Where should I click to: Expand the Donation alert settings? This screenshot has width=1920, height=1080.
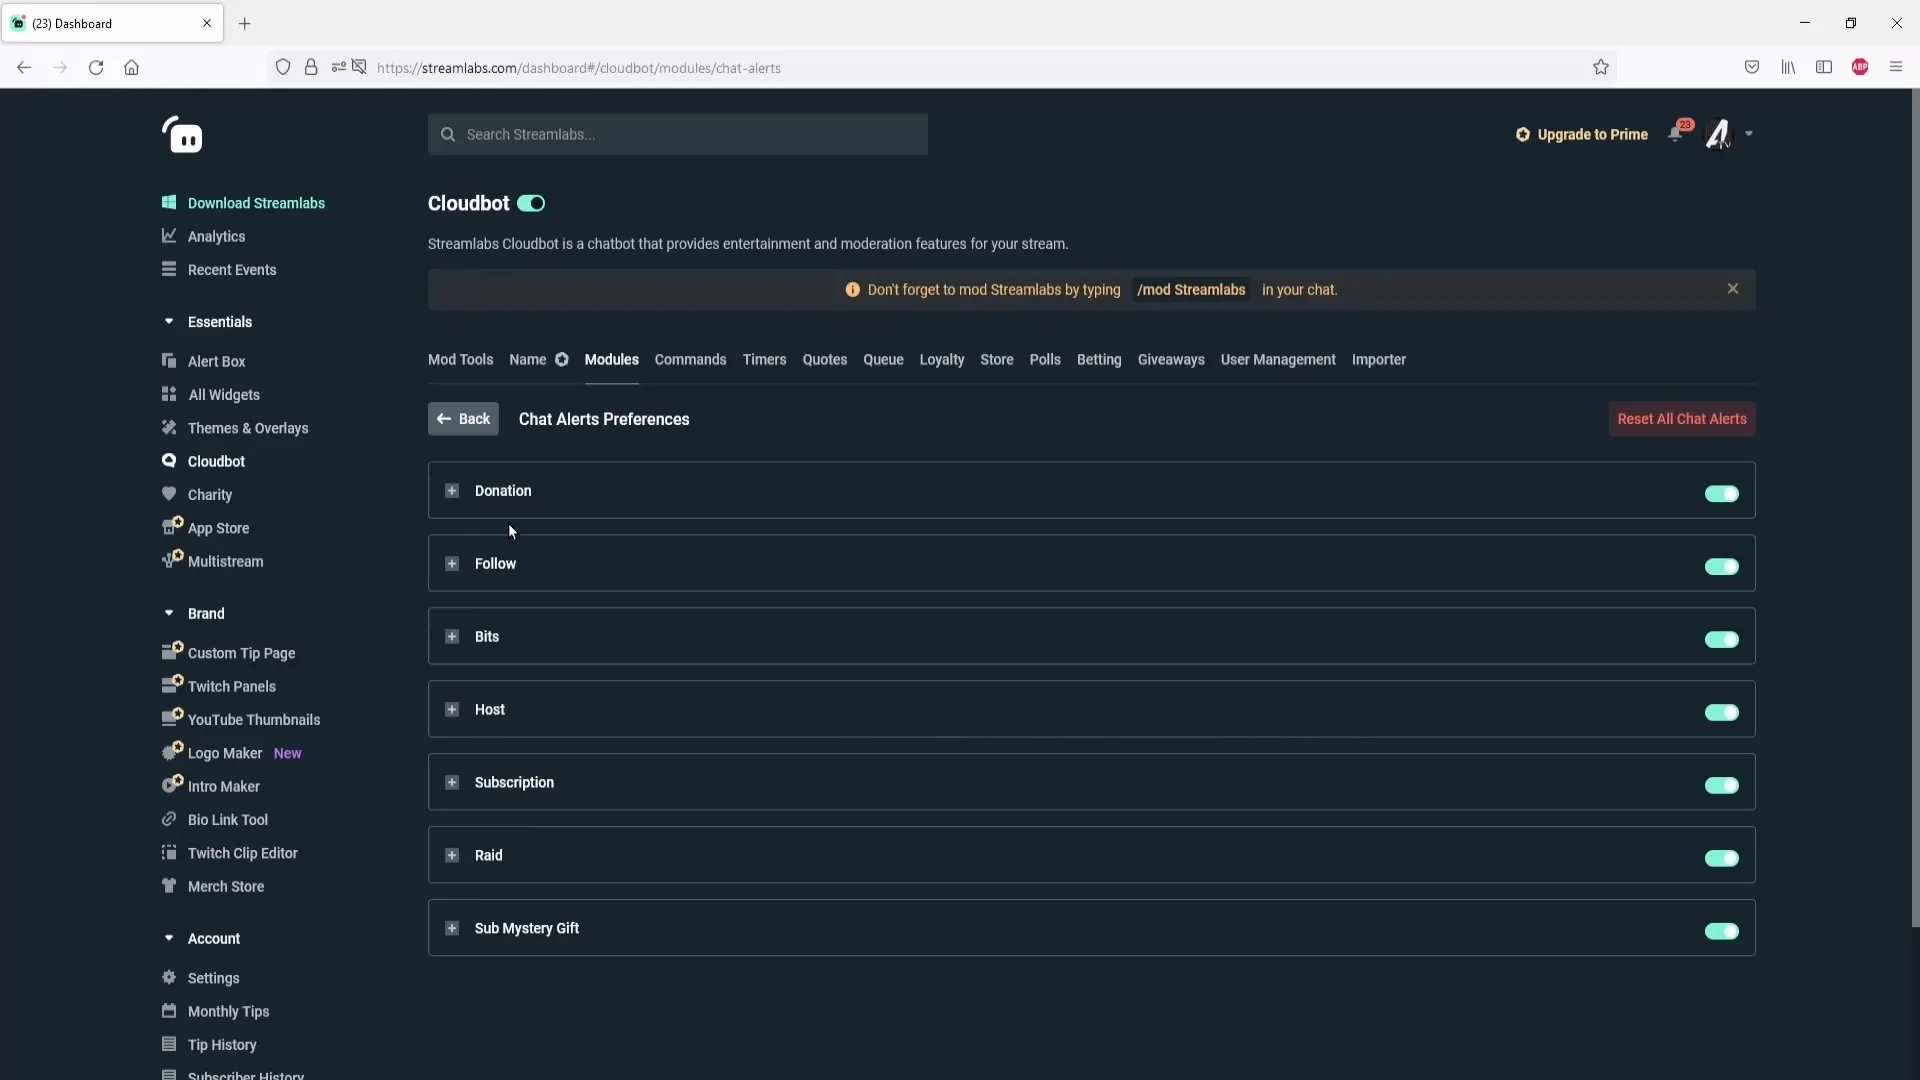[452, 490]
